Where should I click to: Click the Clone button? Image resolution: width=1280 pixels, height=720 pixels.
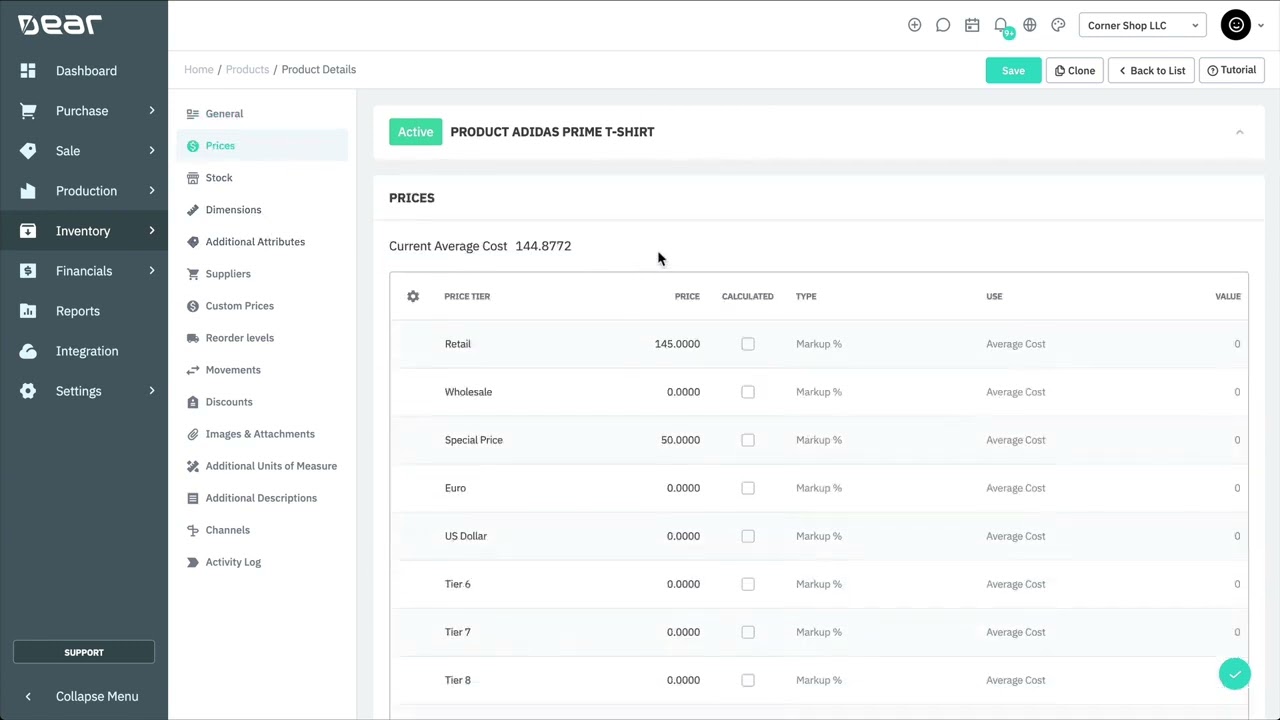1074,70
